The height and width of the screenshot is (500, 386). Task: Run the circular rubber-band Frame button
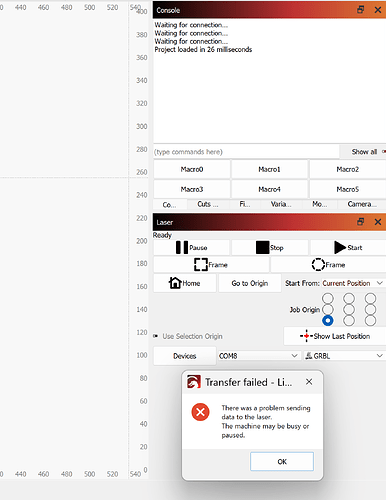coord(328,265)
